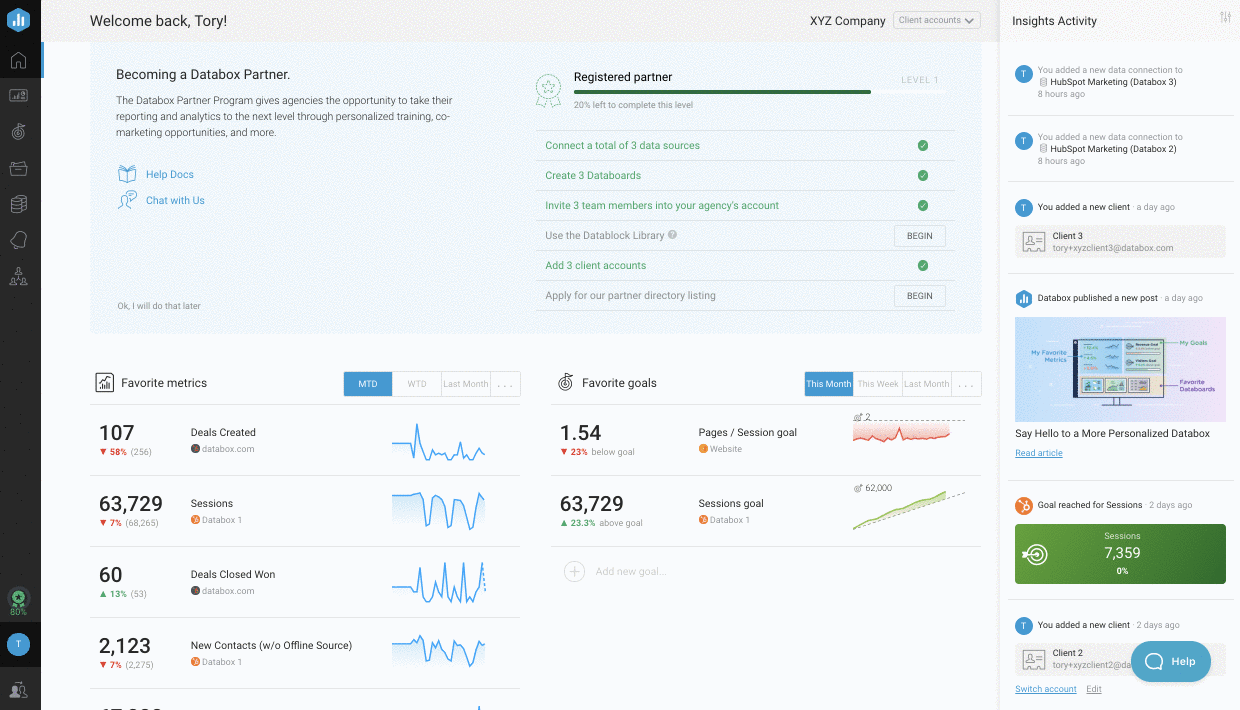
Task: Open the Deals Closed Won metric
Action: pyautogui.click(x=305, y=582)
